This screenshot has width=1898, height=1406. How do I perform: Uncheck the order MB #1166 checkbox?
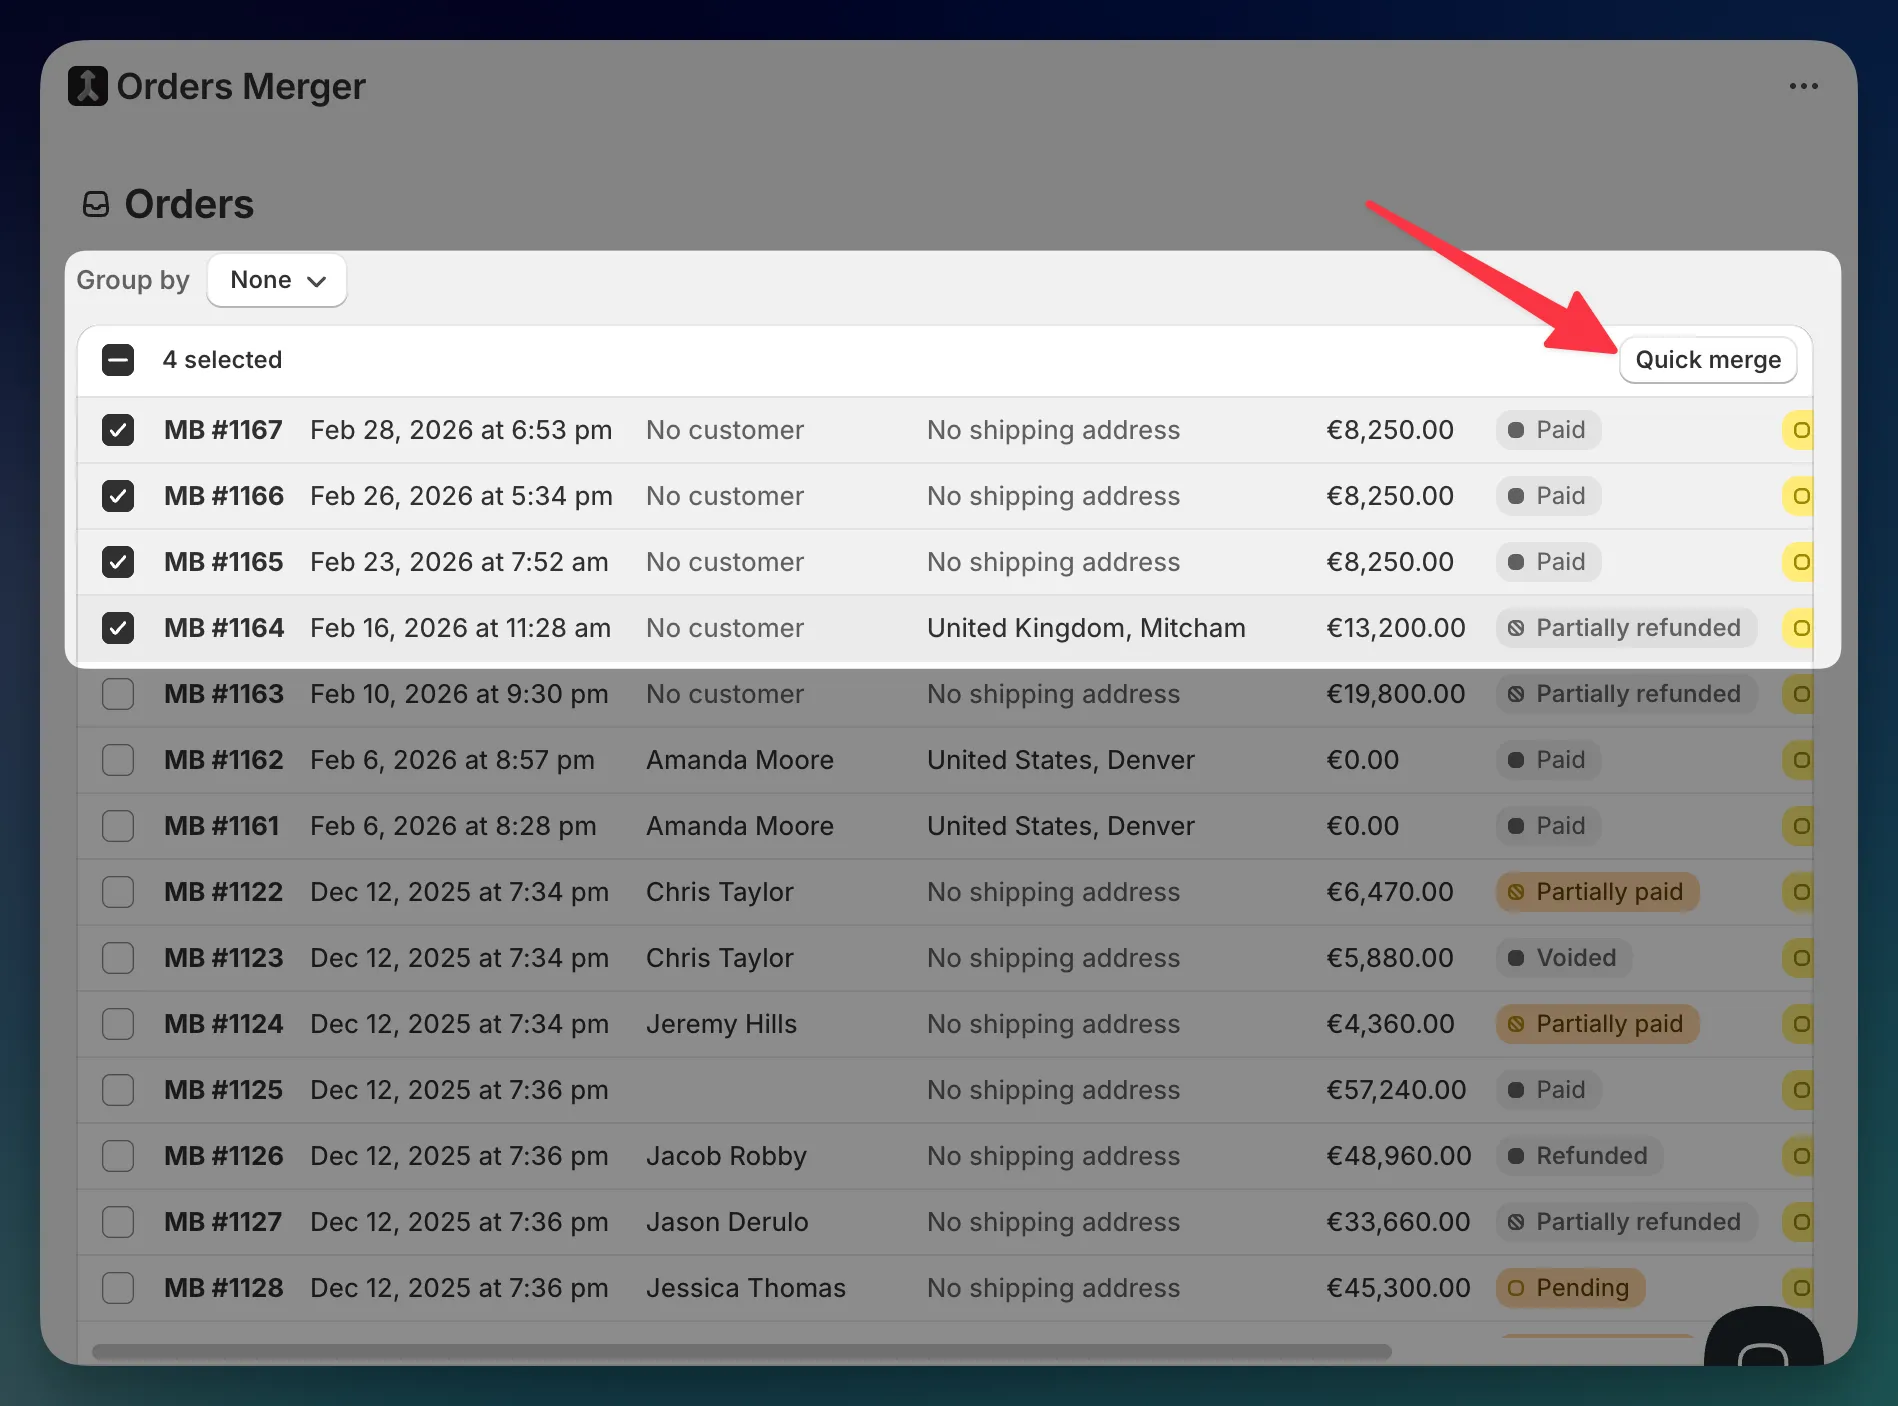(x=118, y=496)
